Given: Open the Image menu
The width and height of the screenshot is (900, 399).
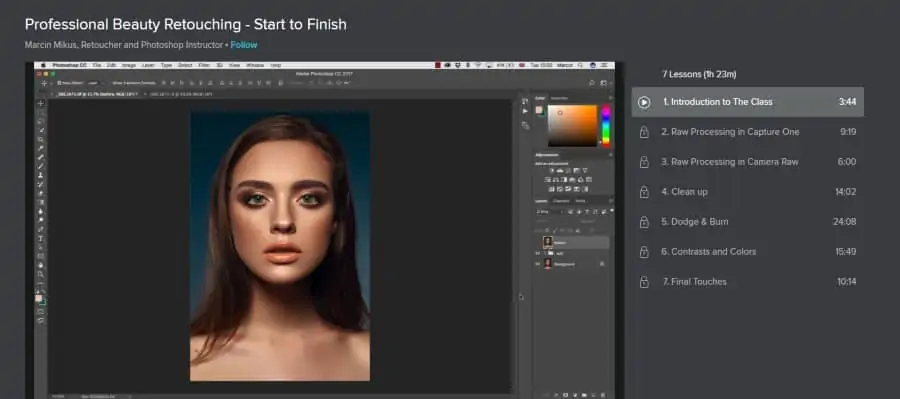Looking at the screenshot, I should 129,65.
